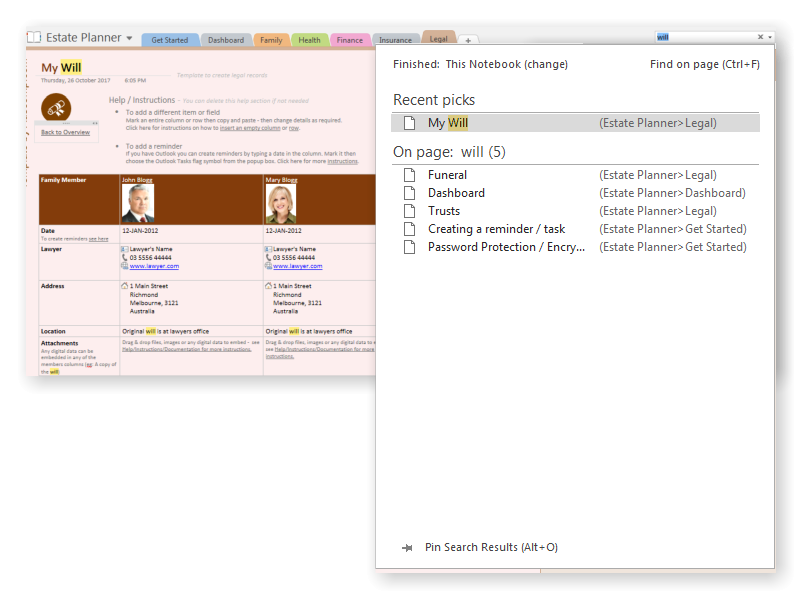Image resolution: width=812 pixels, height=609 pixels.
Task: Clear the search box with the X icon
Action: click(760, 37)
